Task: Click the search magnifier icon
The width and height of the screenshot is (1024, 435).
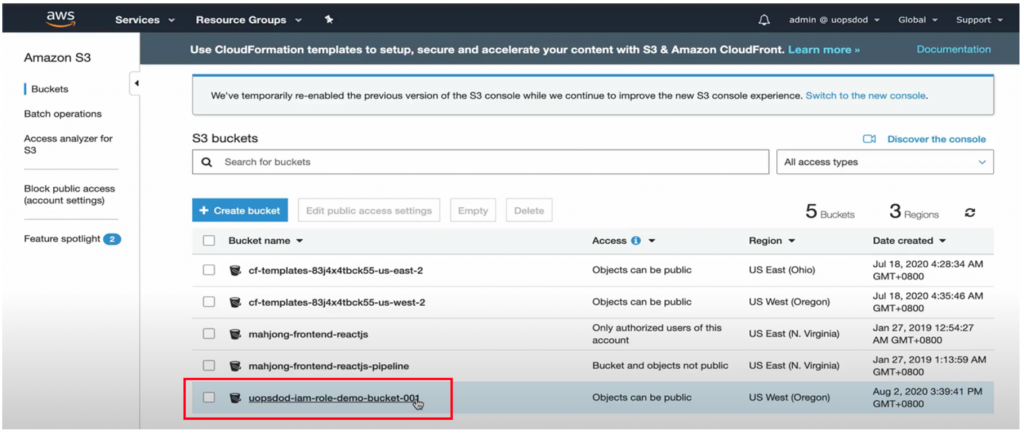Action: 207,161
